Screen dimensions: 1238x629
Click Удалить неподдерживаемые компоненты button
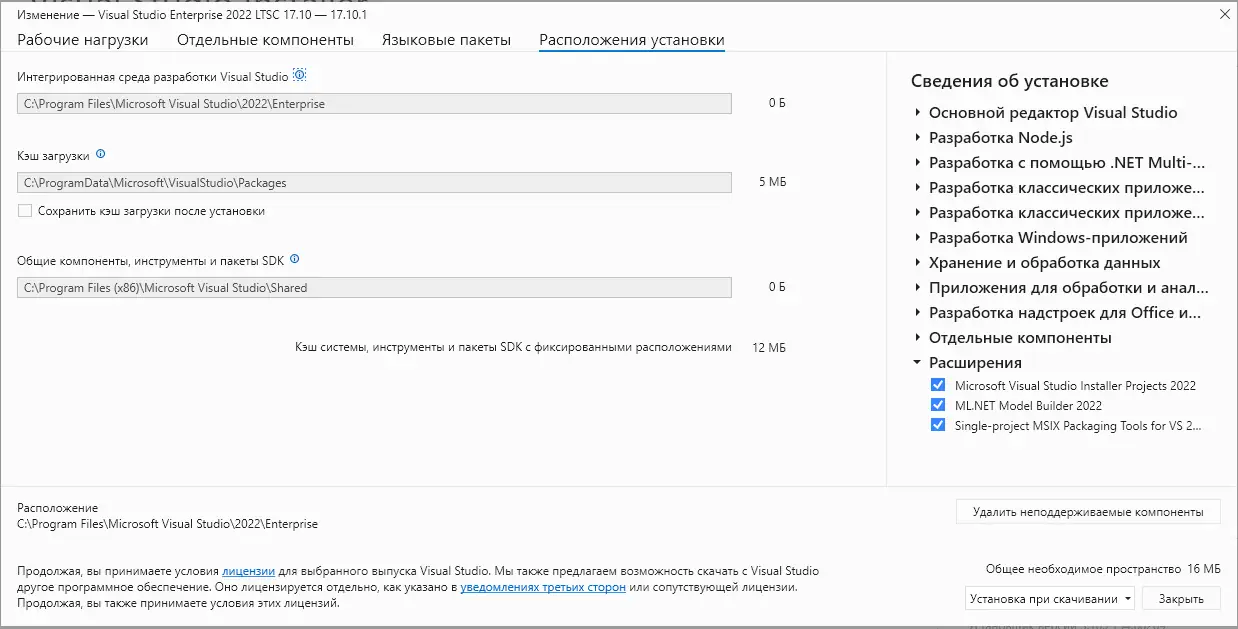coord(1087,512)
